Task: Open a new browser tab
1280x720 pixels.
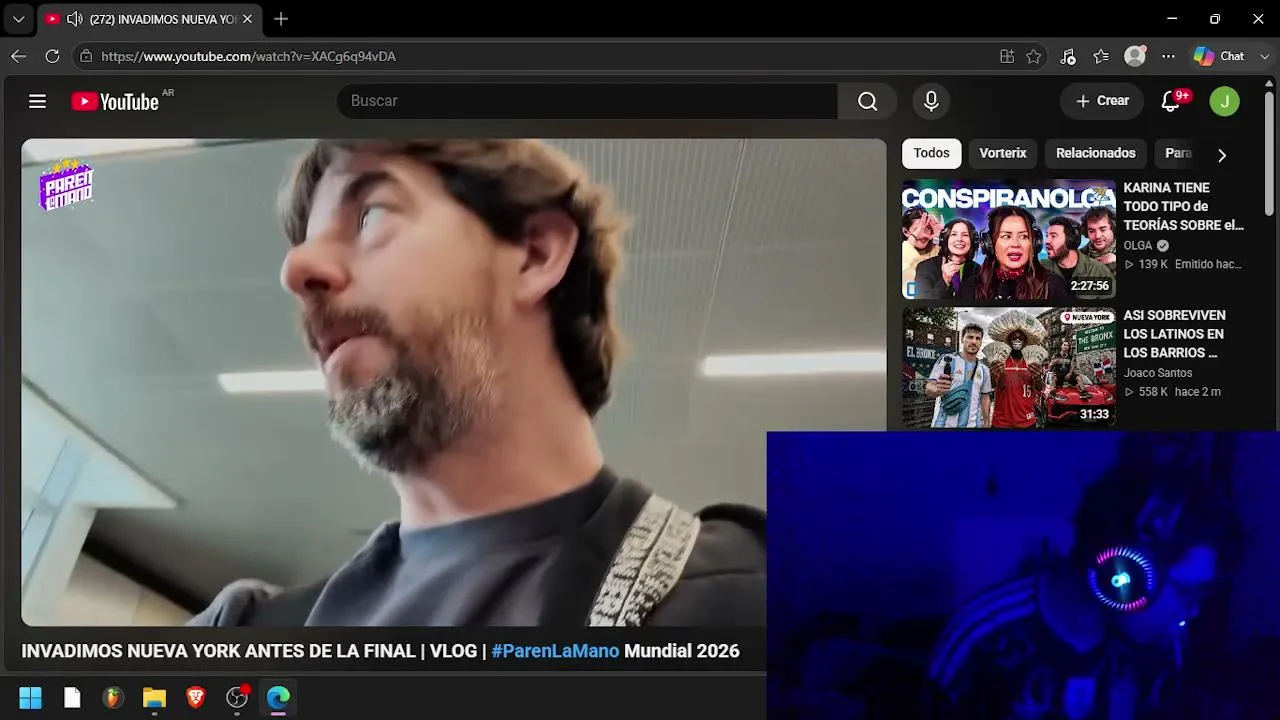Action: click(x=281, y=19)
